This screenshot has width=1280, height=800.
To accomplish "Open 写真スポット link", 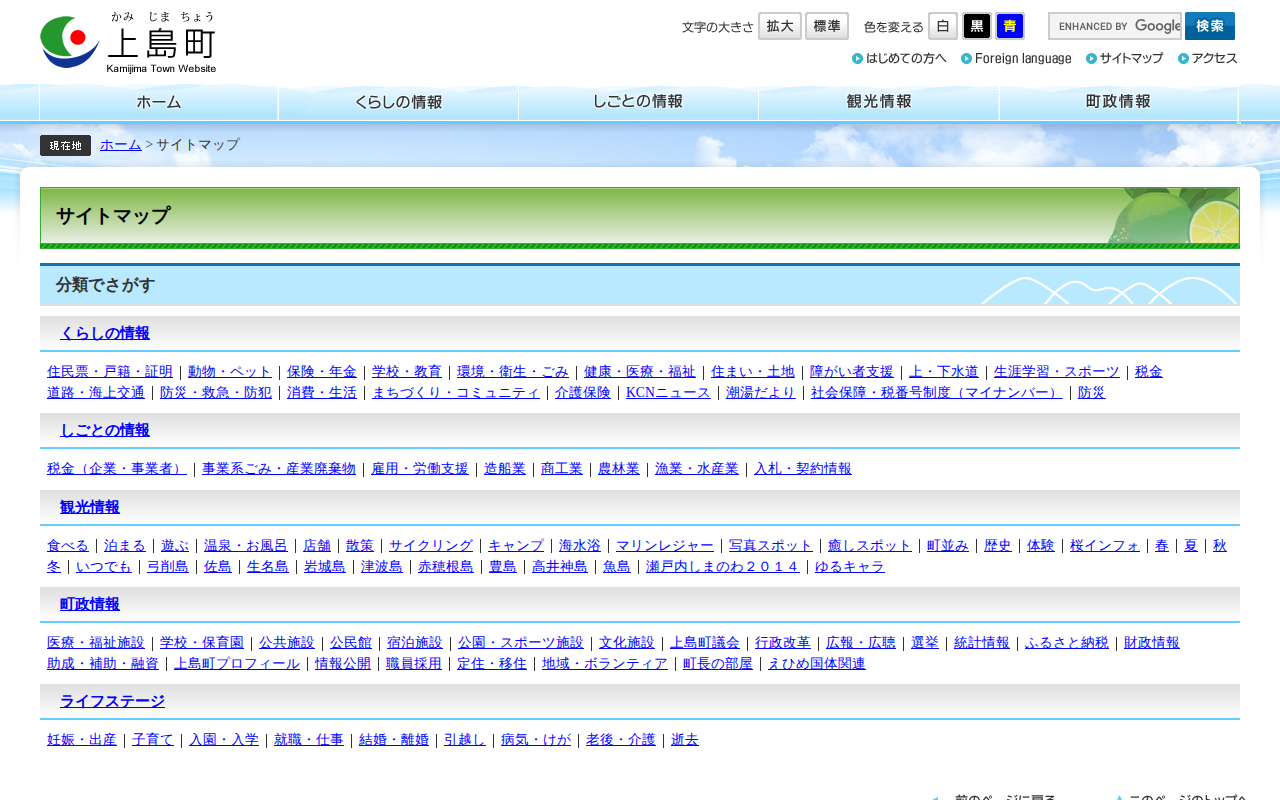I will point(771,546).
